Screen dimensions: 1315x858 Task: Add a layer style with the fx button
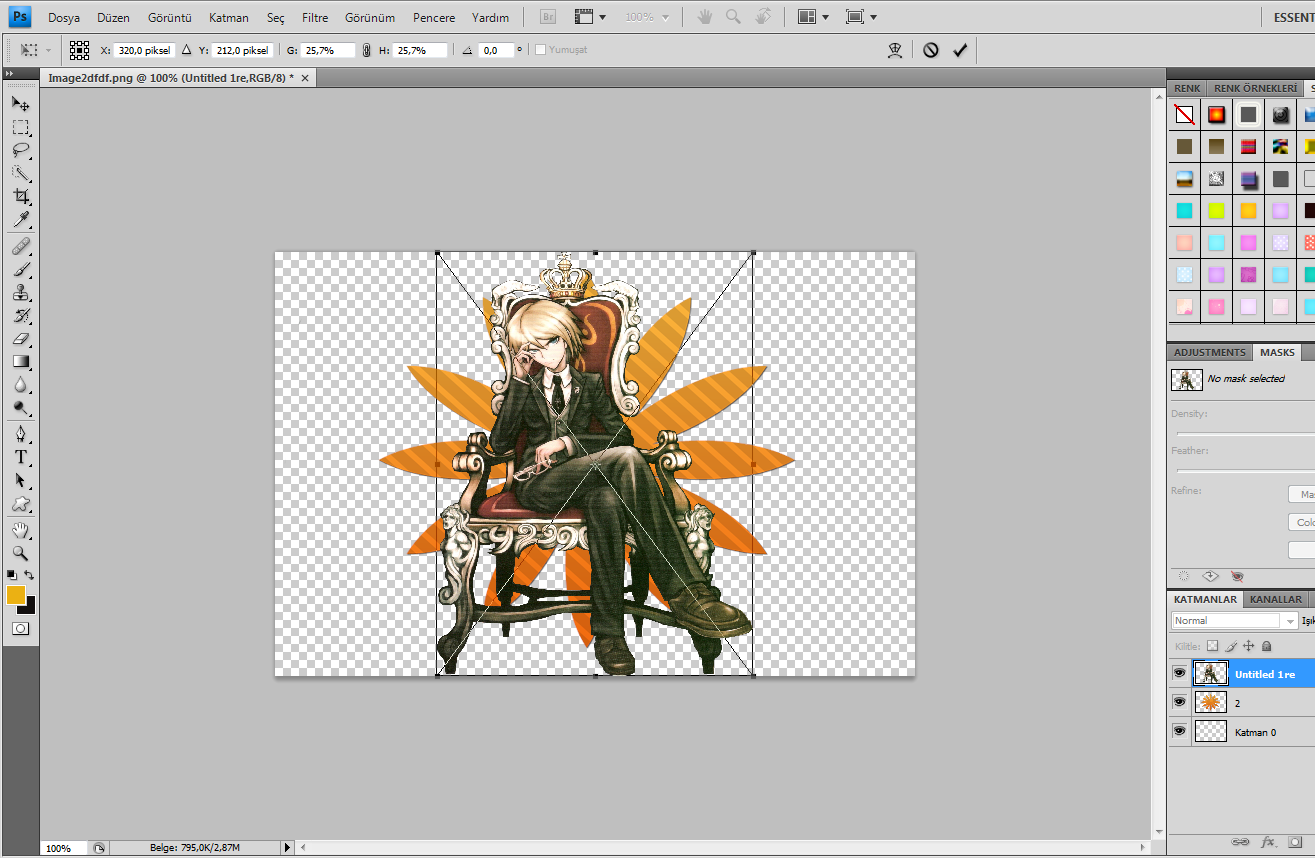click(x=1269, y=842)
